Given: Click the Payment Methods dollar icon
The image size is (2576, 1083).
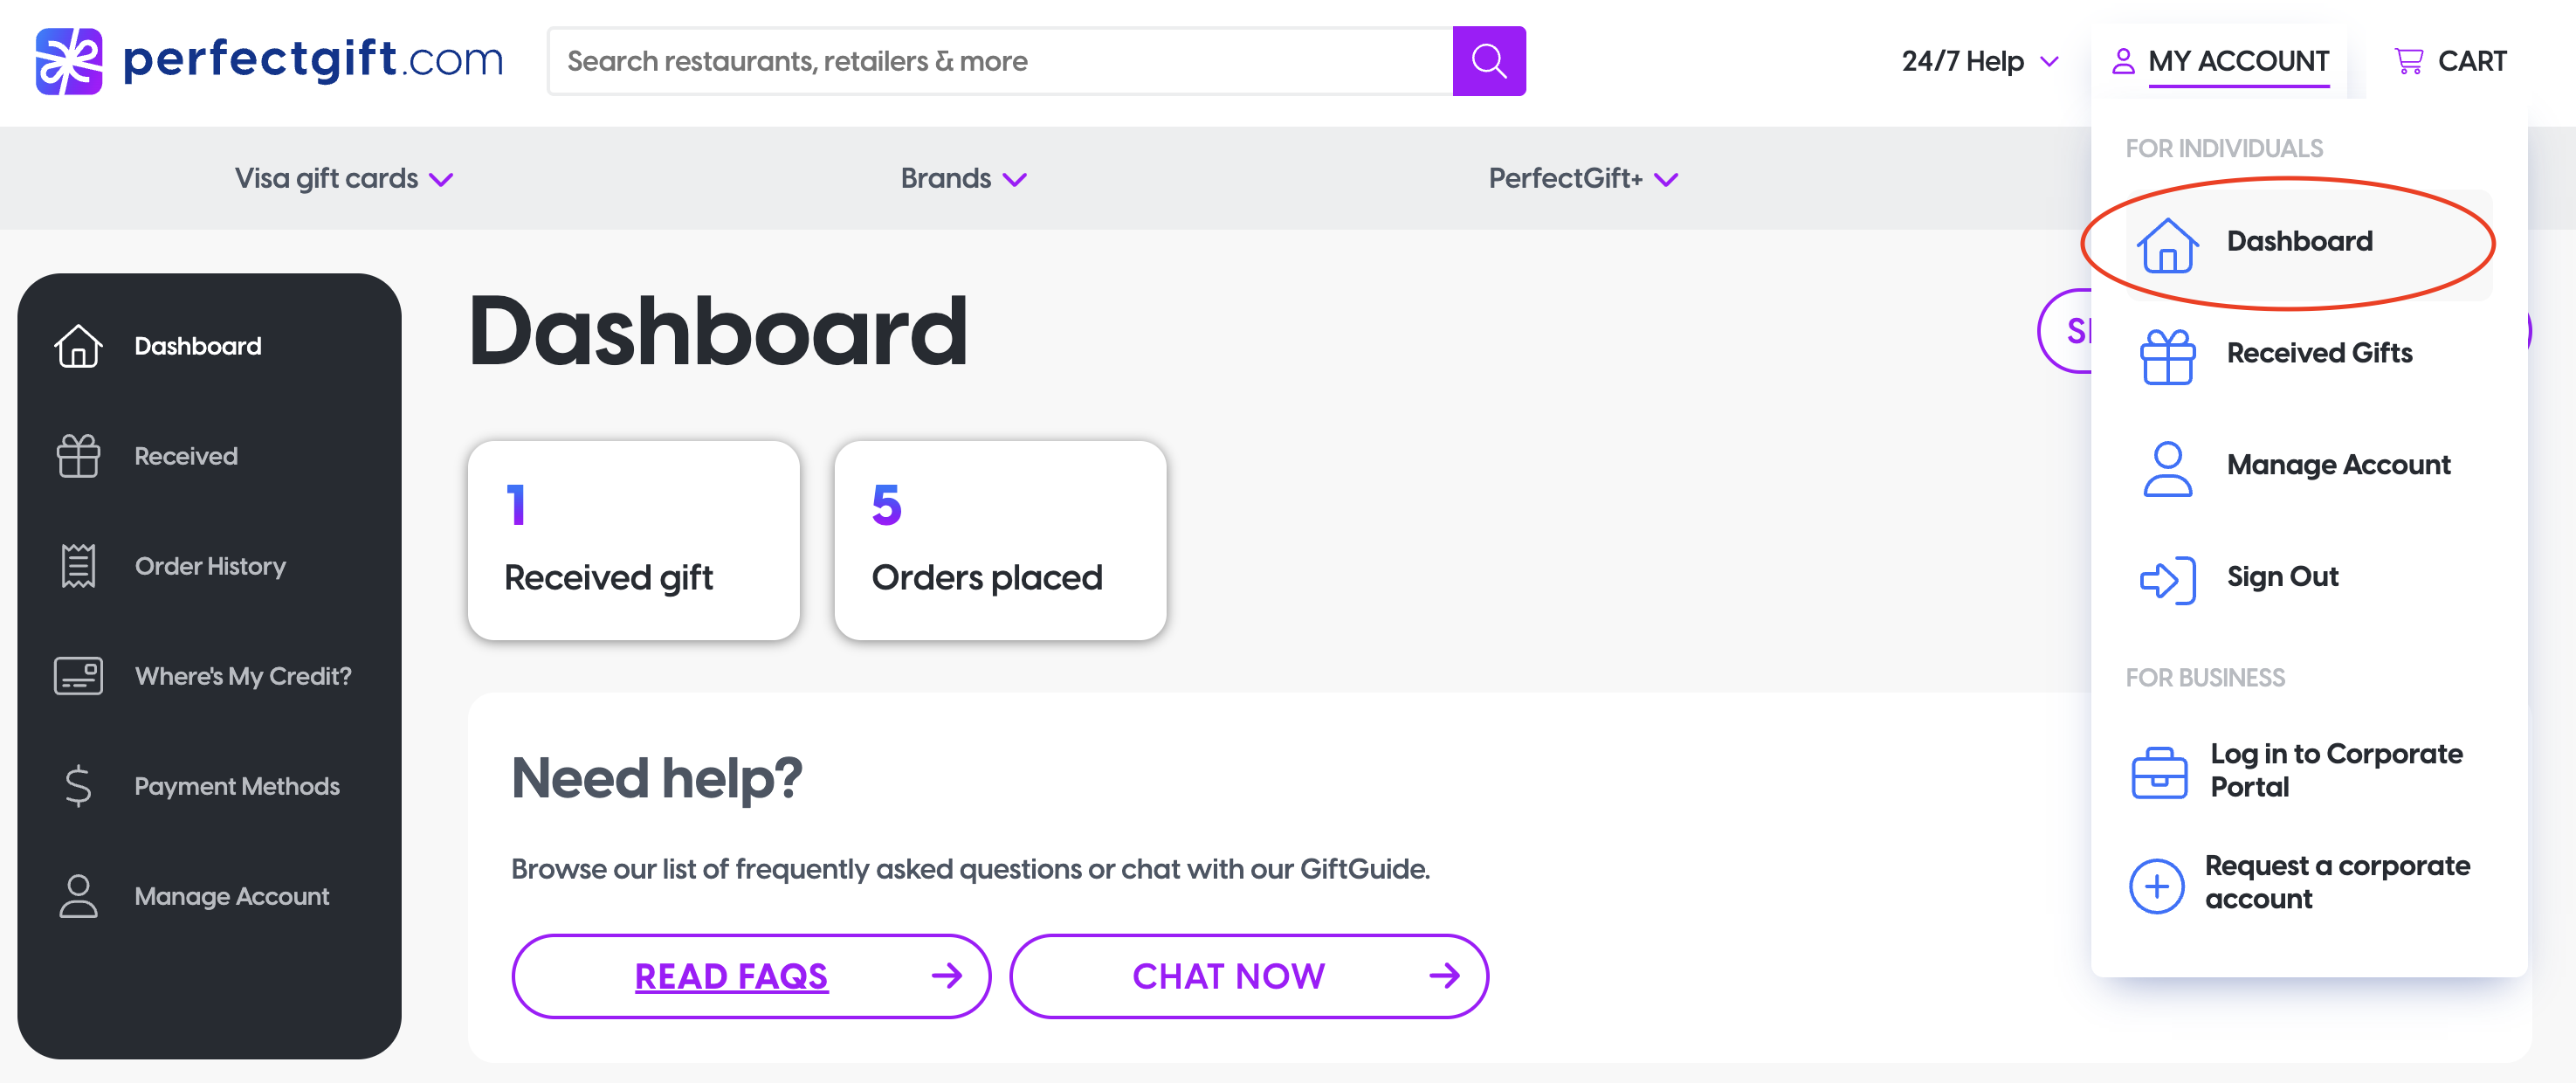Looking at the screenshot, I should click(x=78, y=786).
